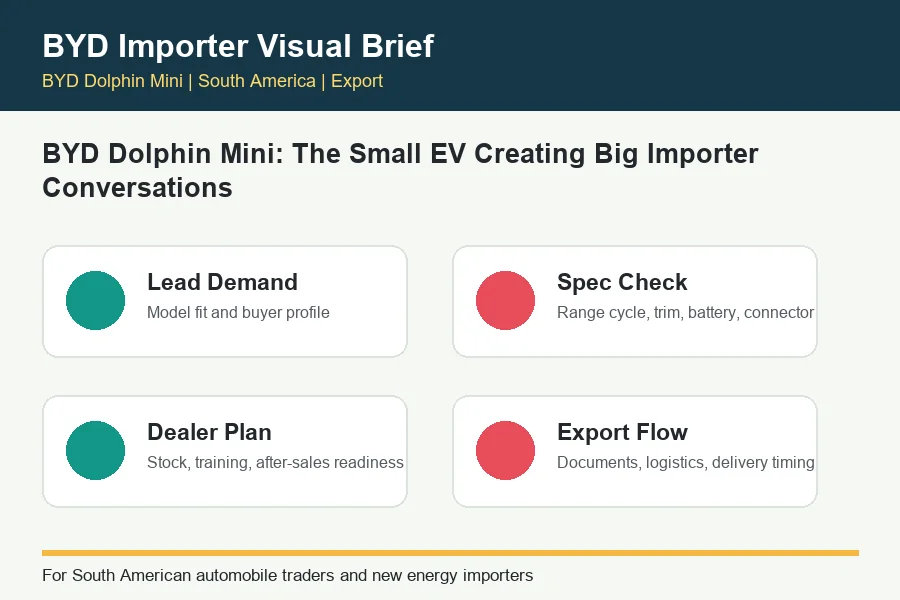Click 'Model fit and buyer profile' text
The height and width of the screenshot is (600, 900).
coord(238,312)
